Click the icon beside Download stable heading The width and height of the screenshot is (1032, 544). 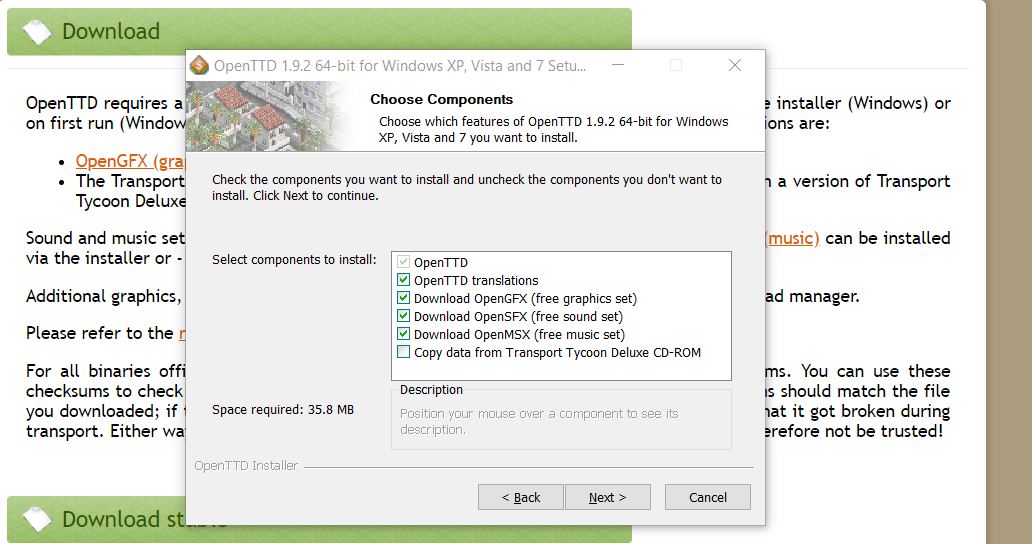click(x=37, y=519)
